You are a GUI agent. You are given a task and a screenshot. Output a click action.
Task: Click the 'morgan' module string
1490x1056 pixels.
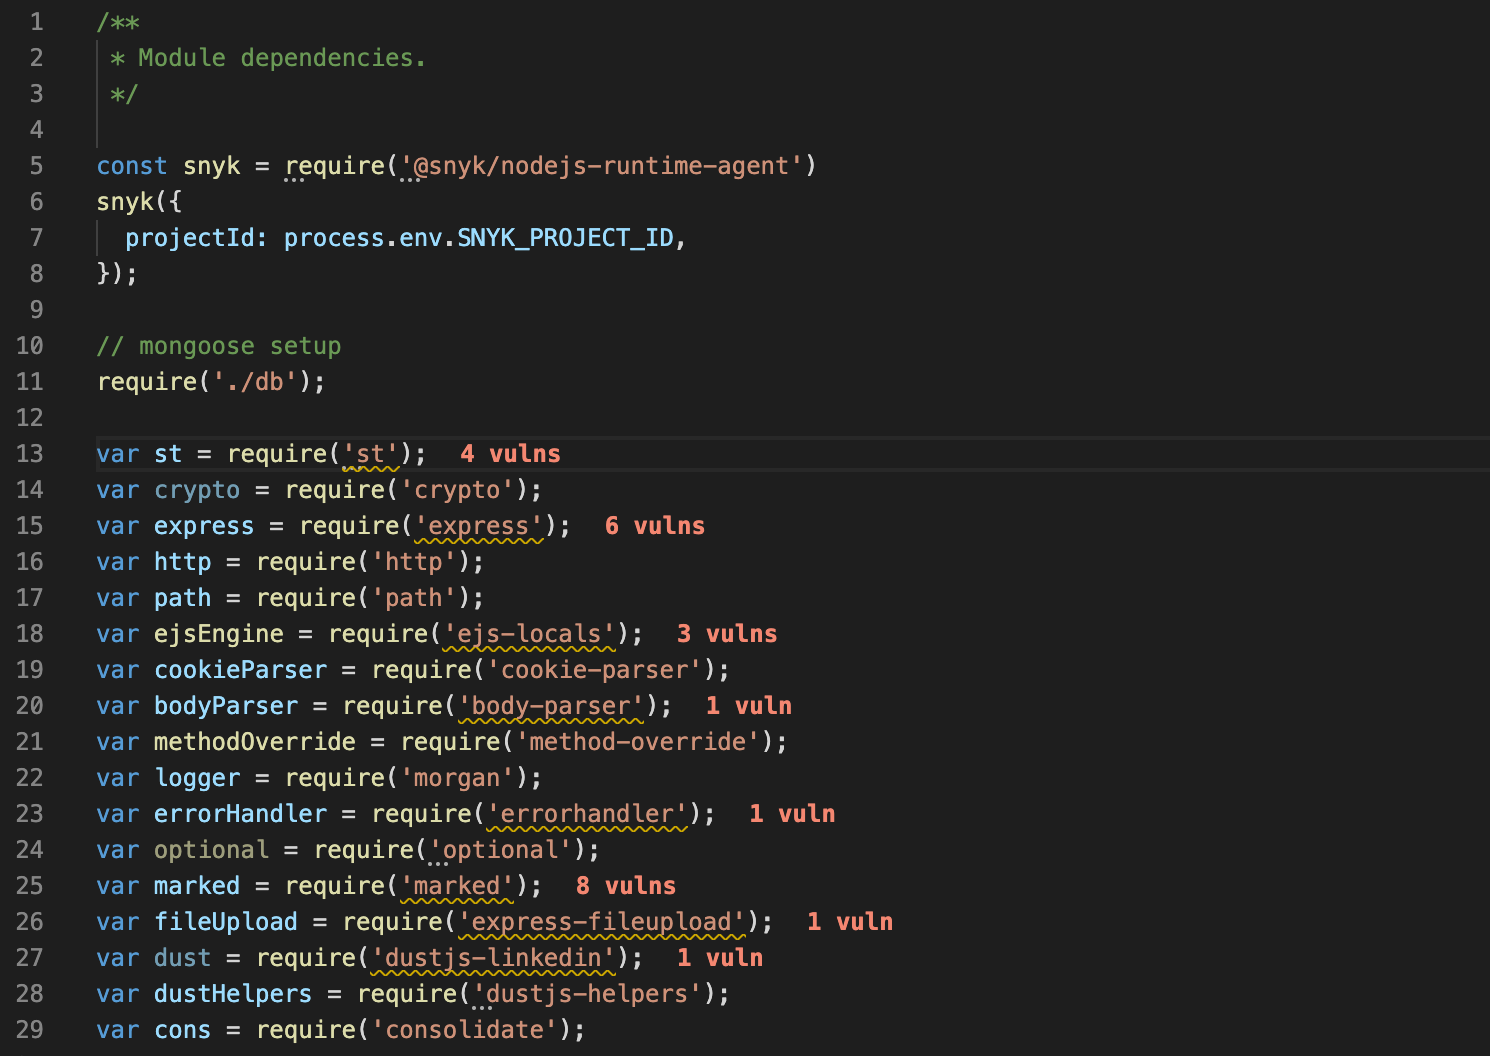tap(457, 778)
